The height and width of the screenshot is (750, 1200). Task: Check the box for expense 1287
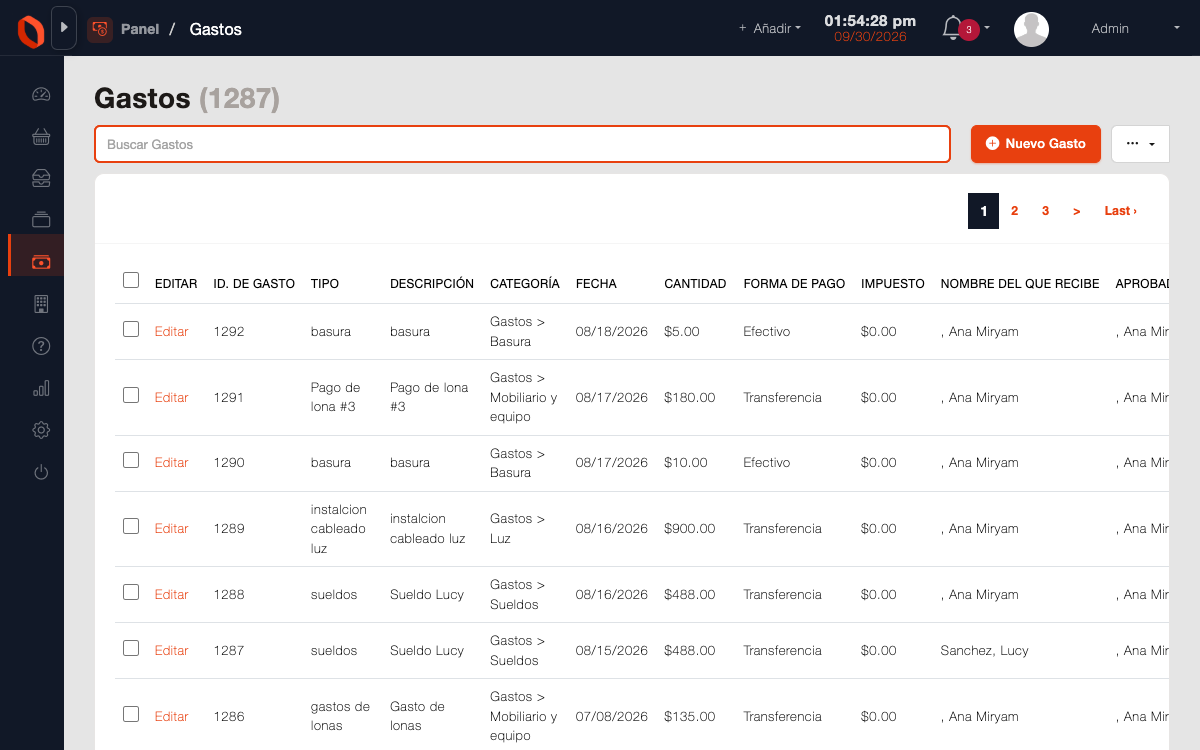(x=131, y=648)
